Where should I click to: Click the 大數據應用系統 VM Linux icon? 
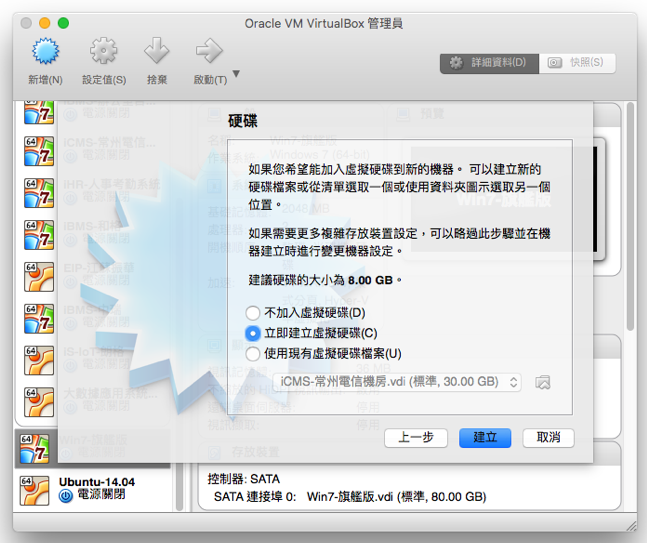(x=39, y=402)
